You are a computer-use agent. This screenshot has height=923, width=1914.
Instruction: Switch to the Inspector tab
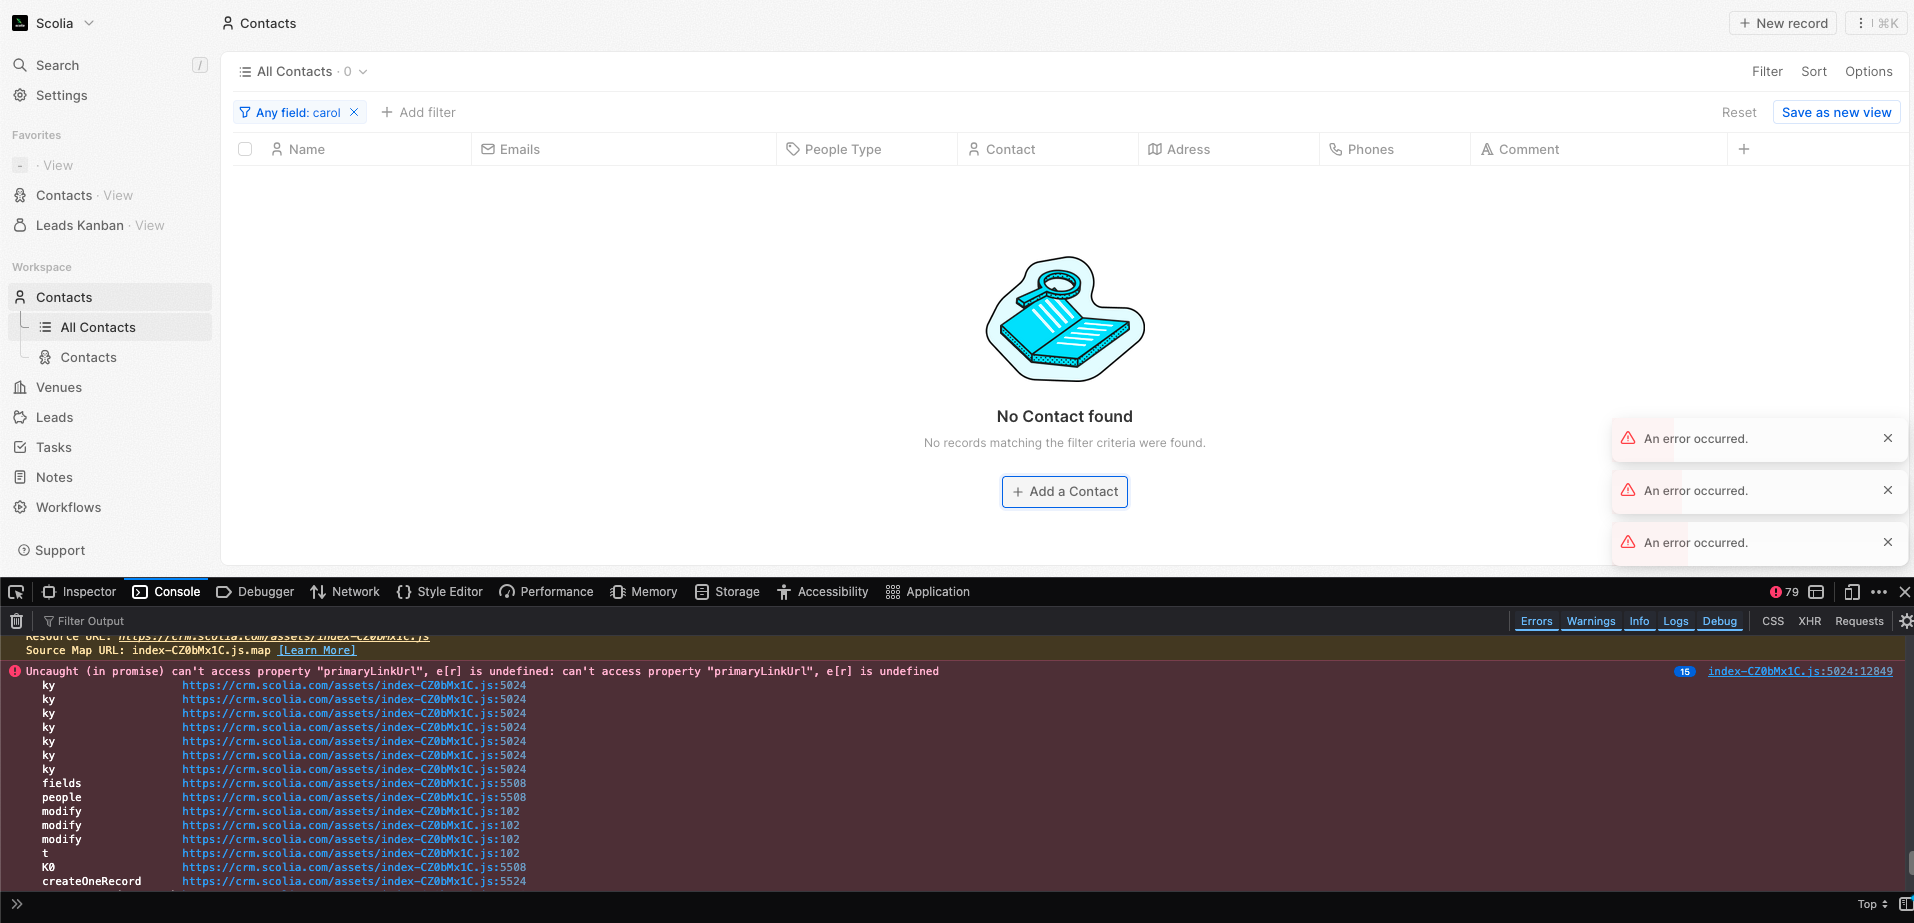(x=79, y=592)
